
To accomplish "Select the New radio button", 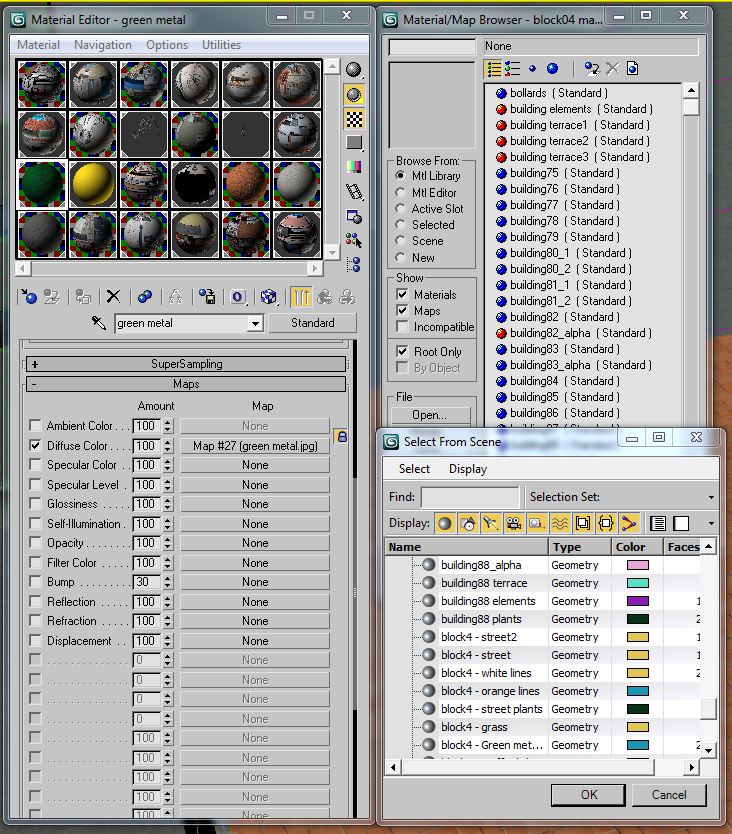I will click(401, 257).
